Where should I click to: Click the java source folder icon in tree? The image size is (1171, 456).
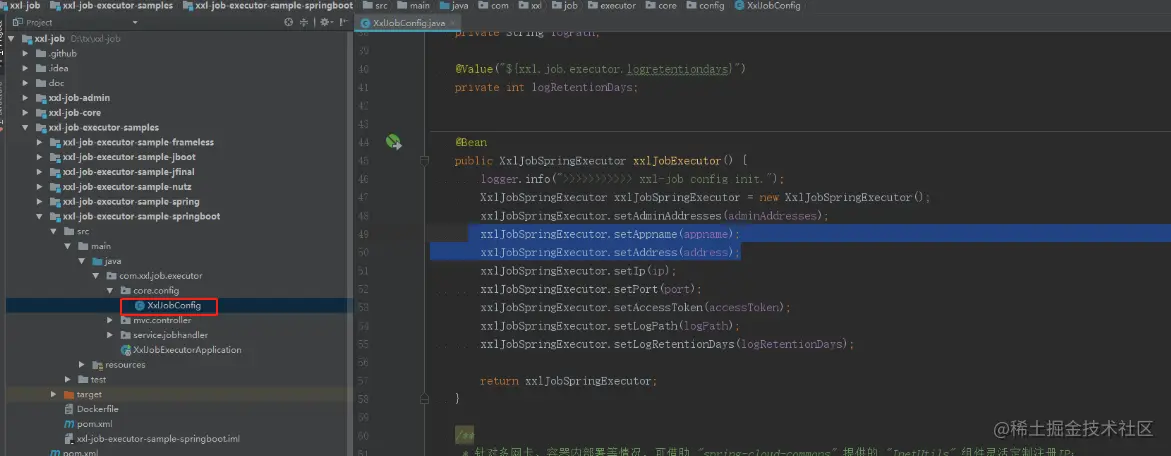click(x=98, y=261)
